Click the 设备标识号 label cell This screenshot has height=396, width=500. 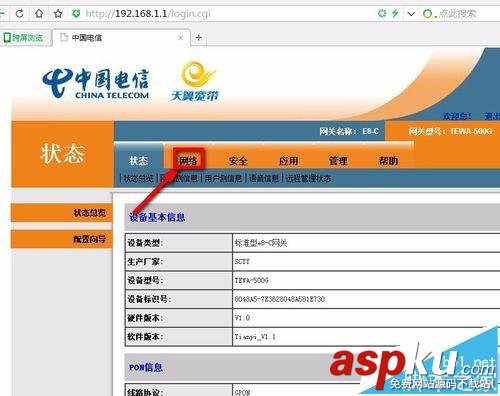pyautogui.click(x=178, y=299)
